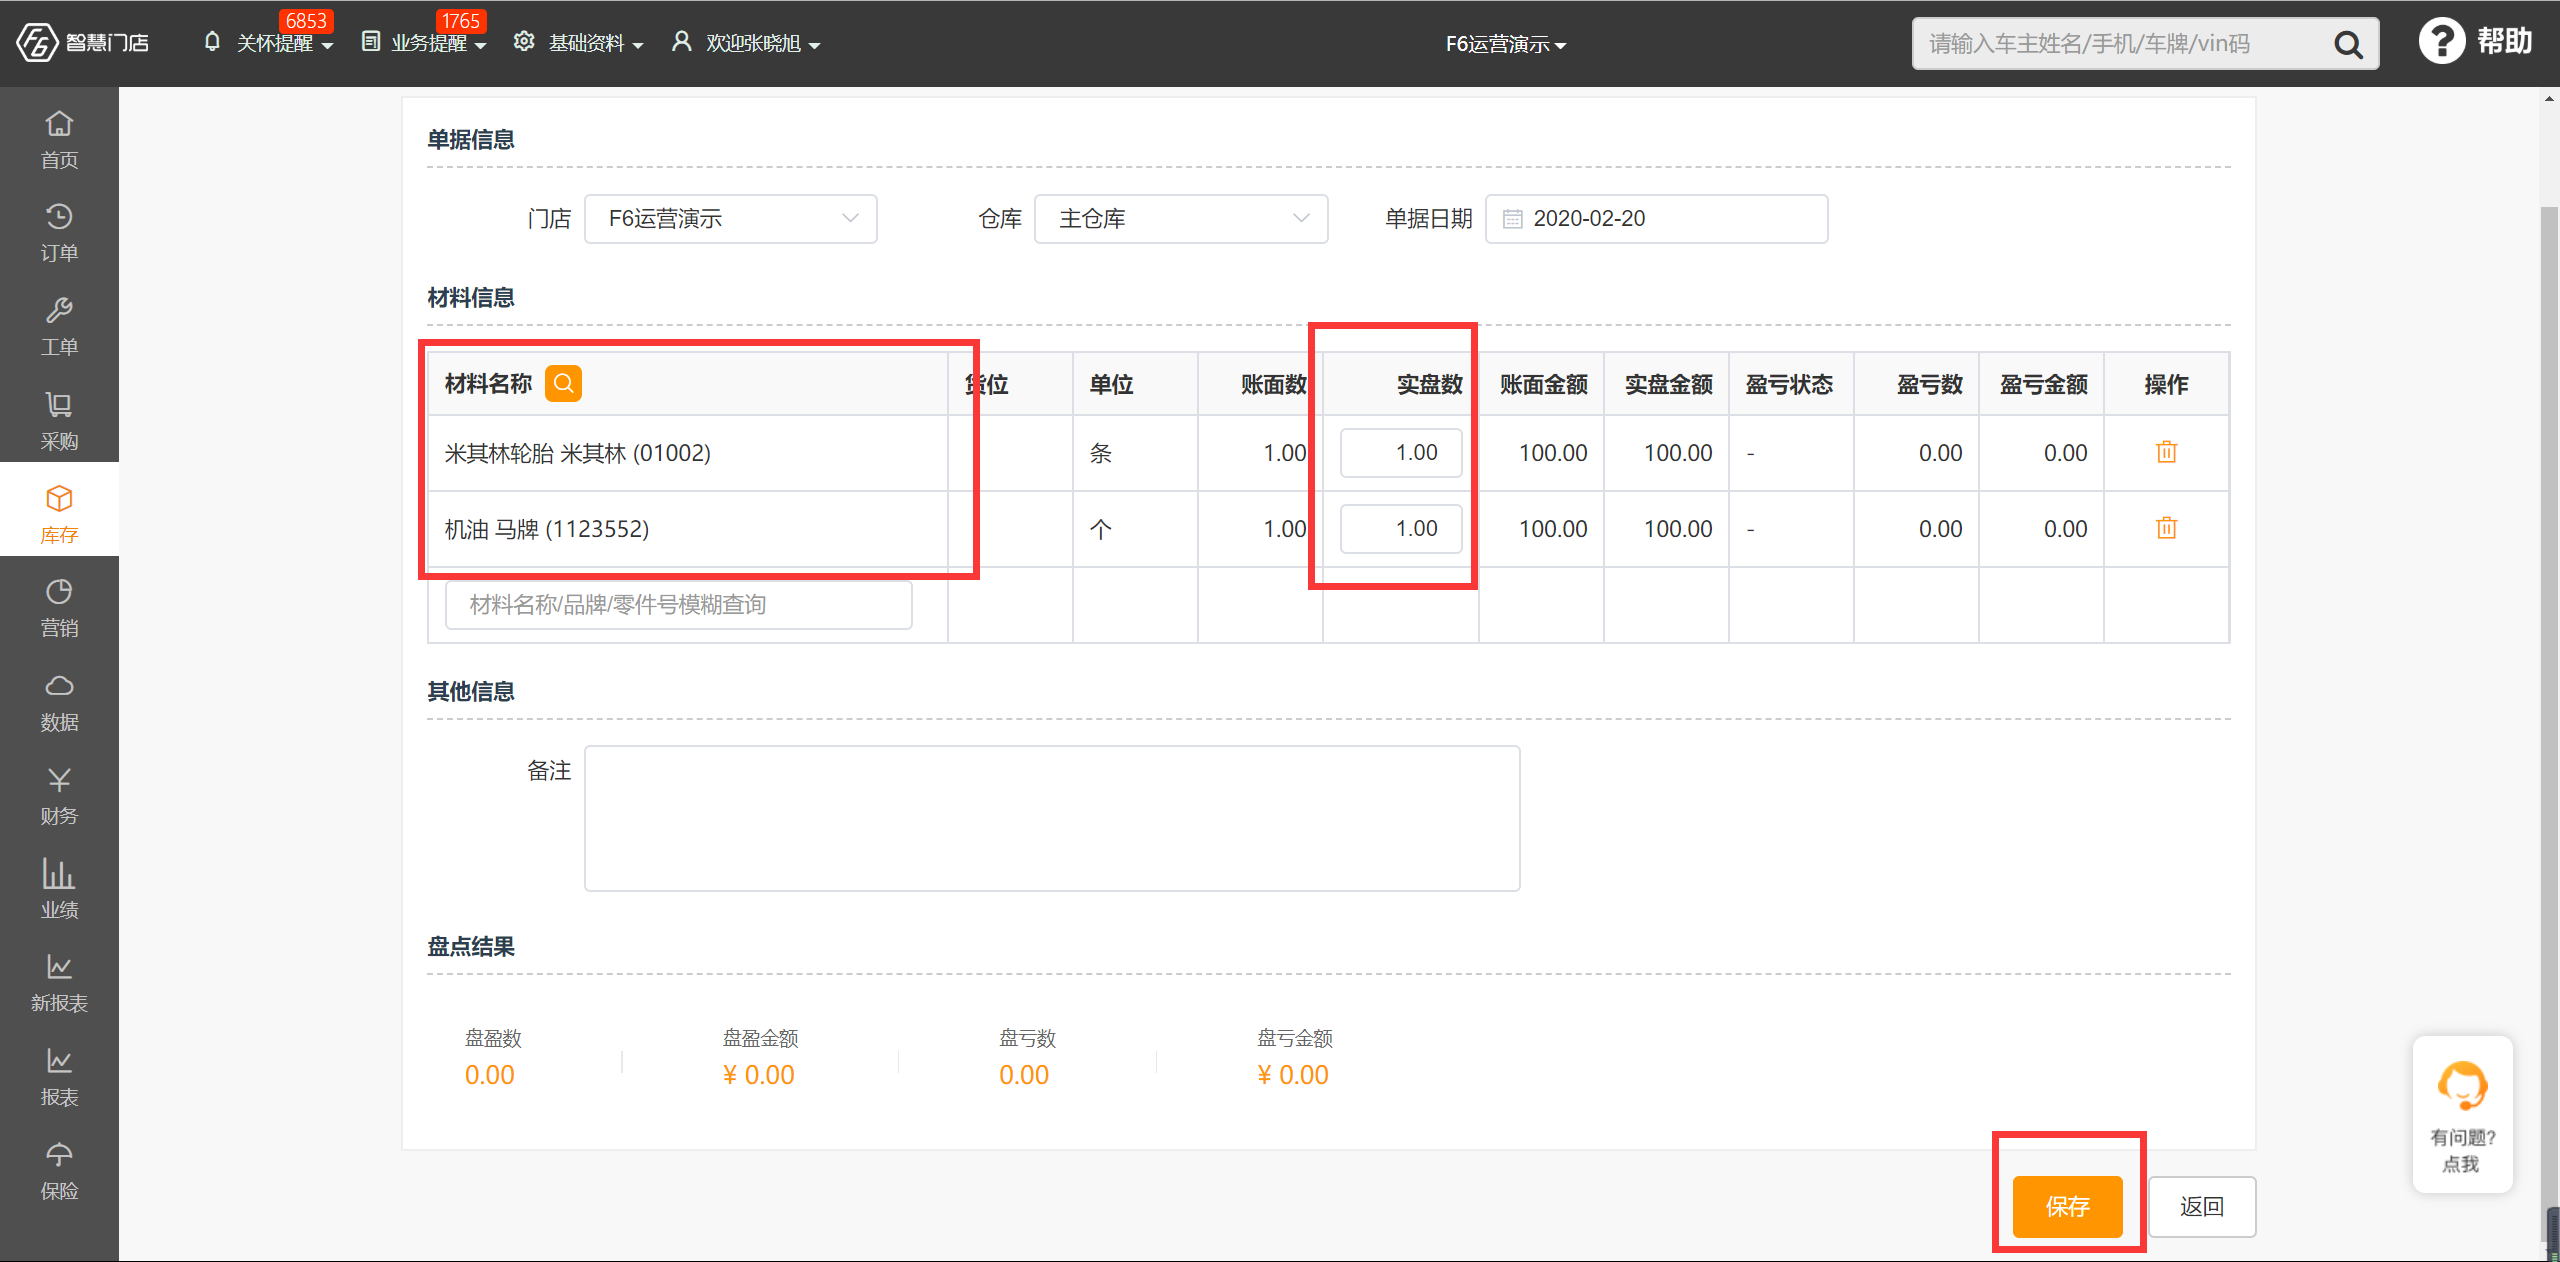
Task: Open the 库存 inventory sidebar icon
Action: pos(59,514)
